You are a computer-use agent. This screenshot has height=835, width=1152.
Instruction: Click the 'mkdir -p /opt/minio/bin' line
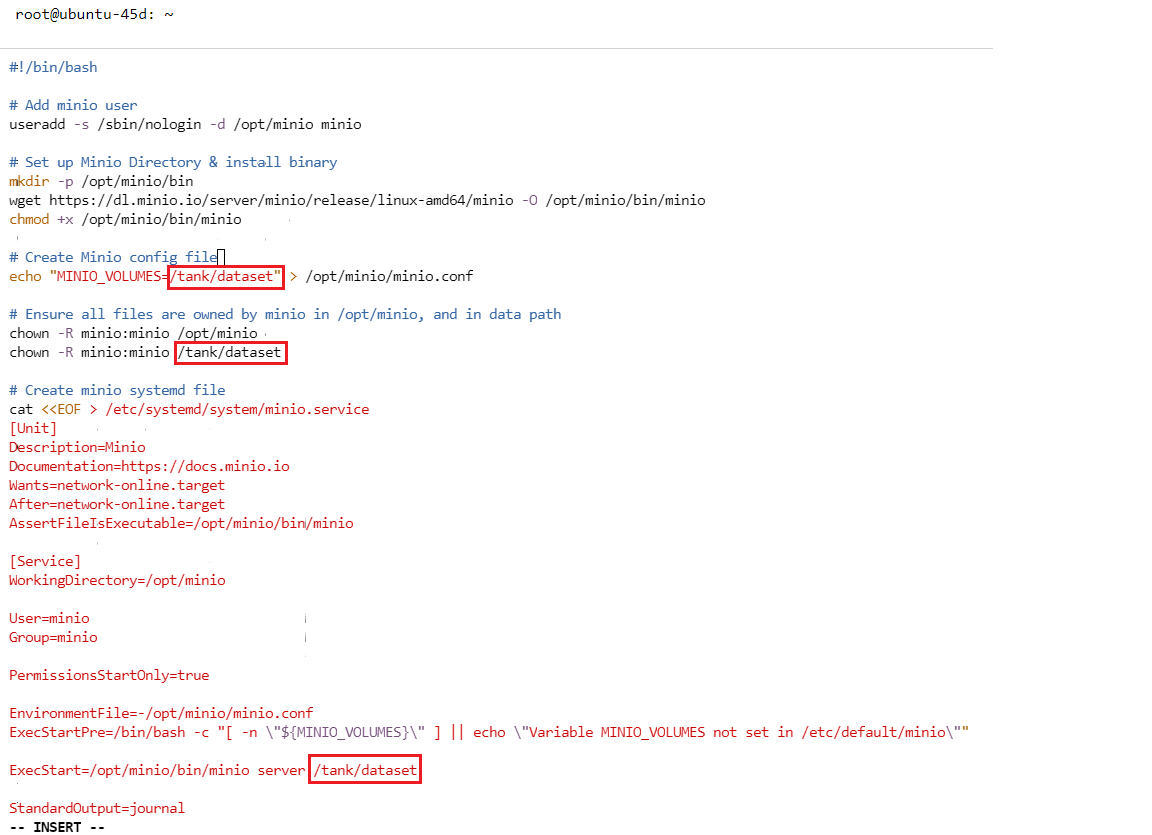(101, 181)
